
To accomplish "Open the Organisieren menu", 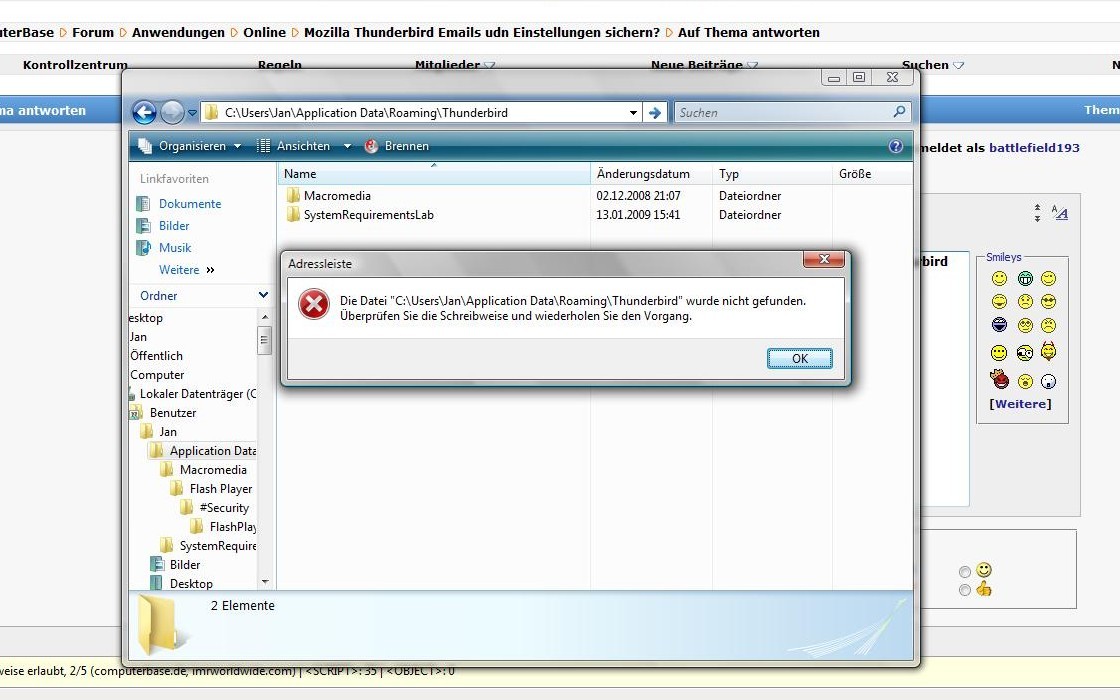I will tap(189, 146).
